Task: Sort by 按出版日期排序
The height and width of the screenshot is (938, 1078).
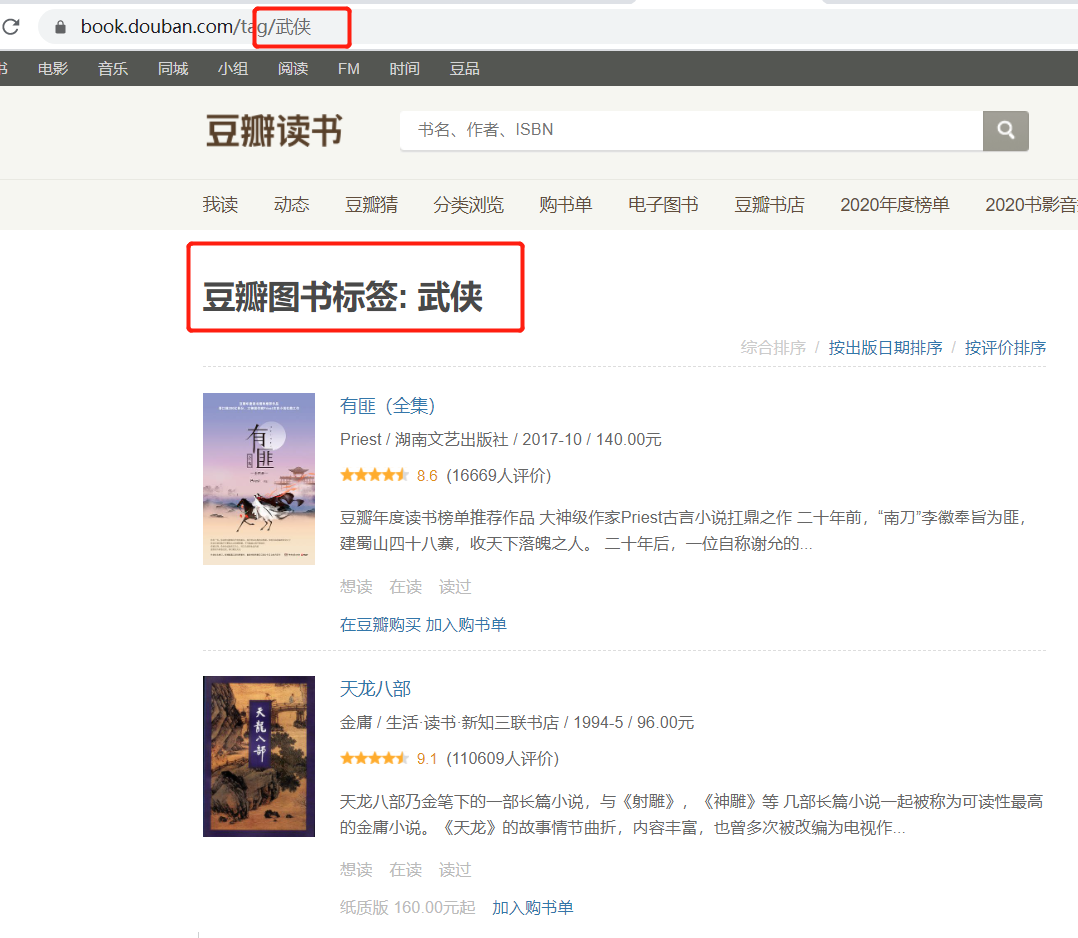Action: [886, 348]
